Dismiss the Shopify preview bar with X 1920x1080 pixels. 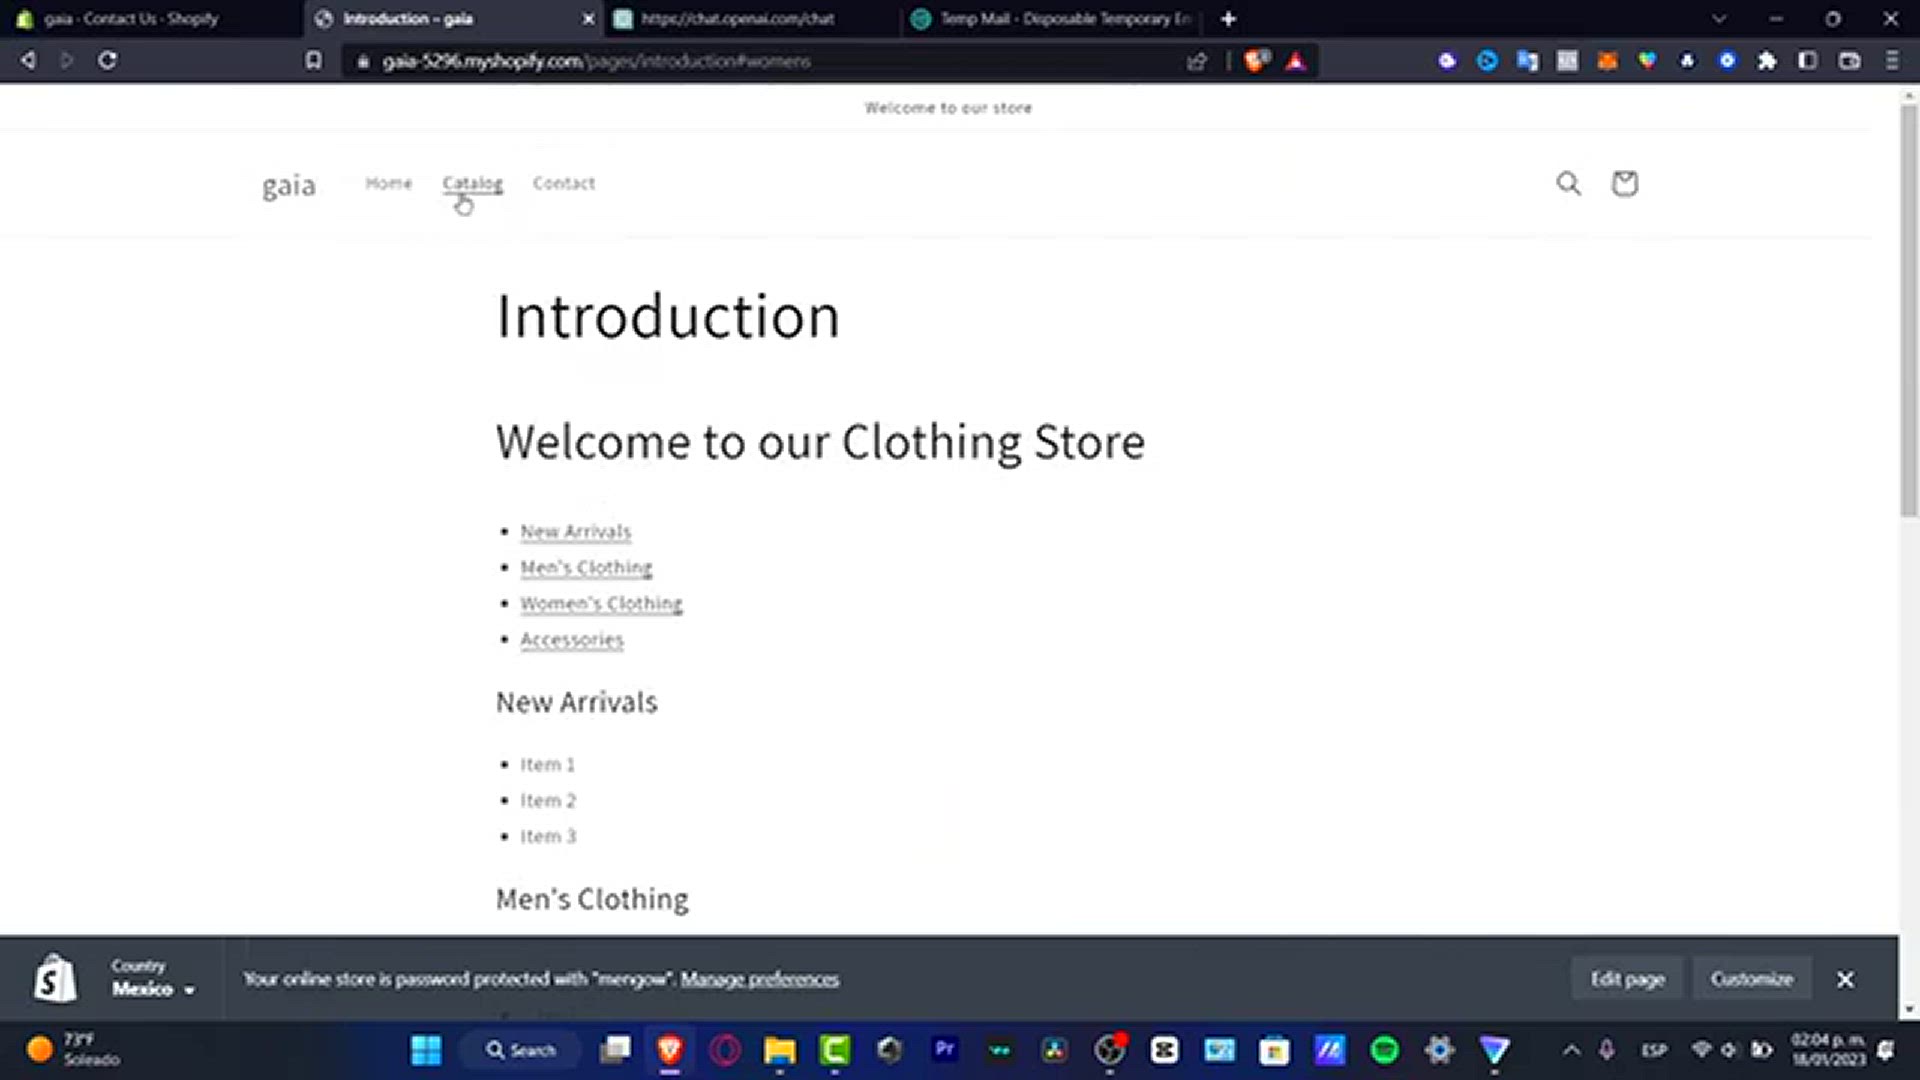tap(1845, 979)
